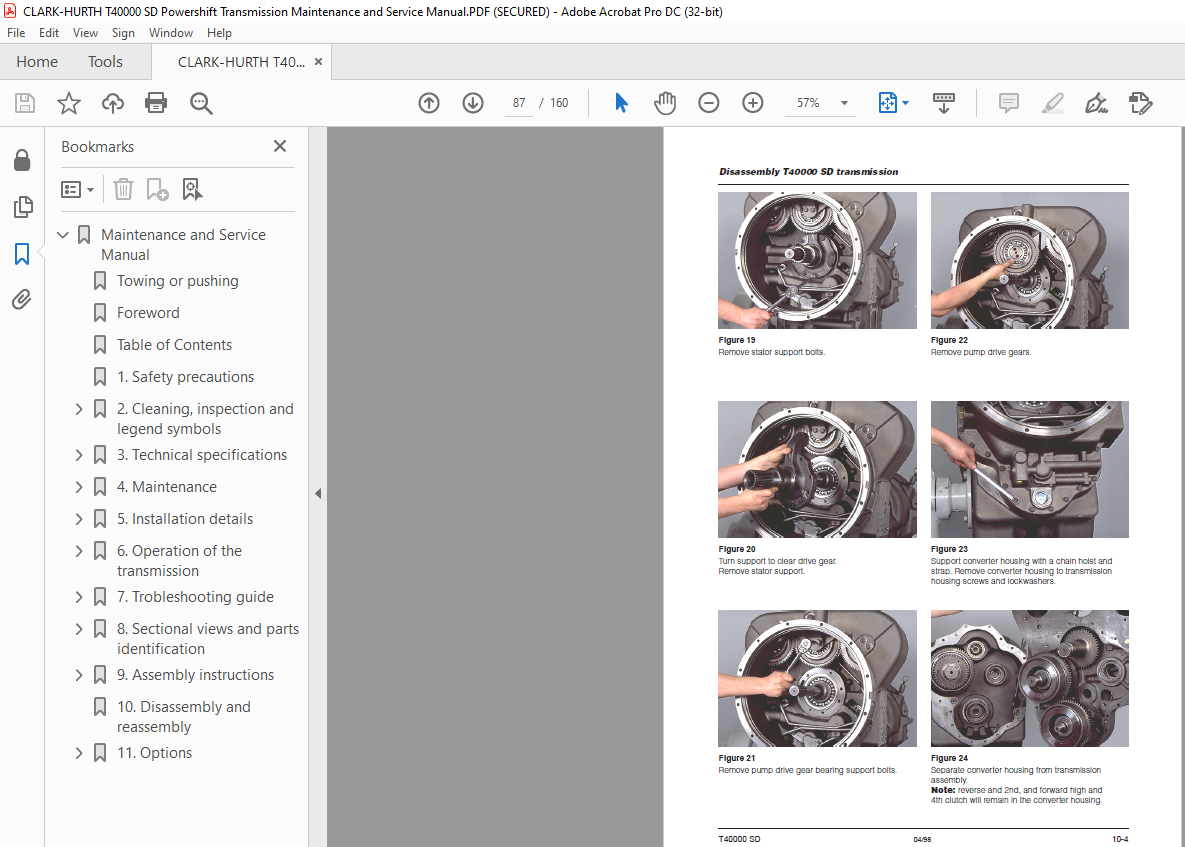Viewport: 1185px width, 847px height.
Task: Open zoom percentage dropdown
Action: 844,103
